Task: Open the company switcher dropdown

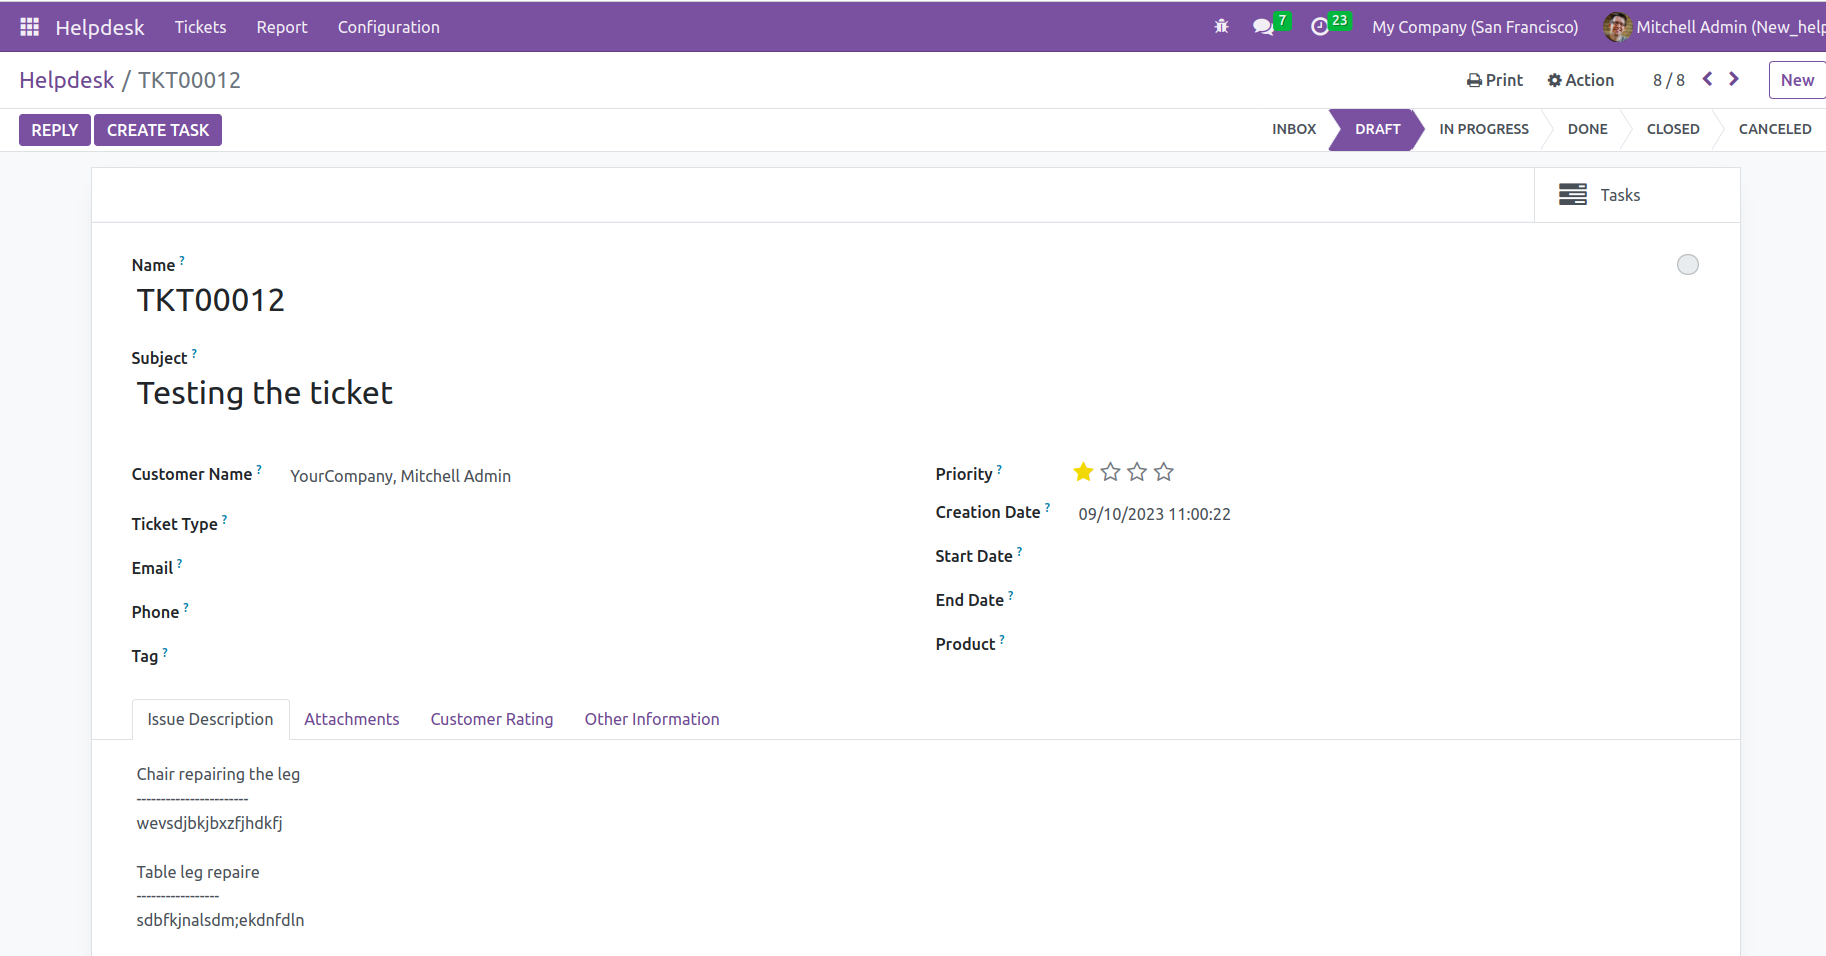Action: (x=1475, y=27)
